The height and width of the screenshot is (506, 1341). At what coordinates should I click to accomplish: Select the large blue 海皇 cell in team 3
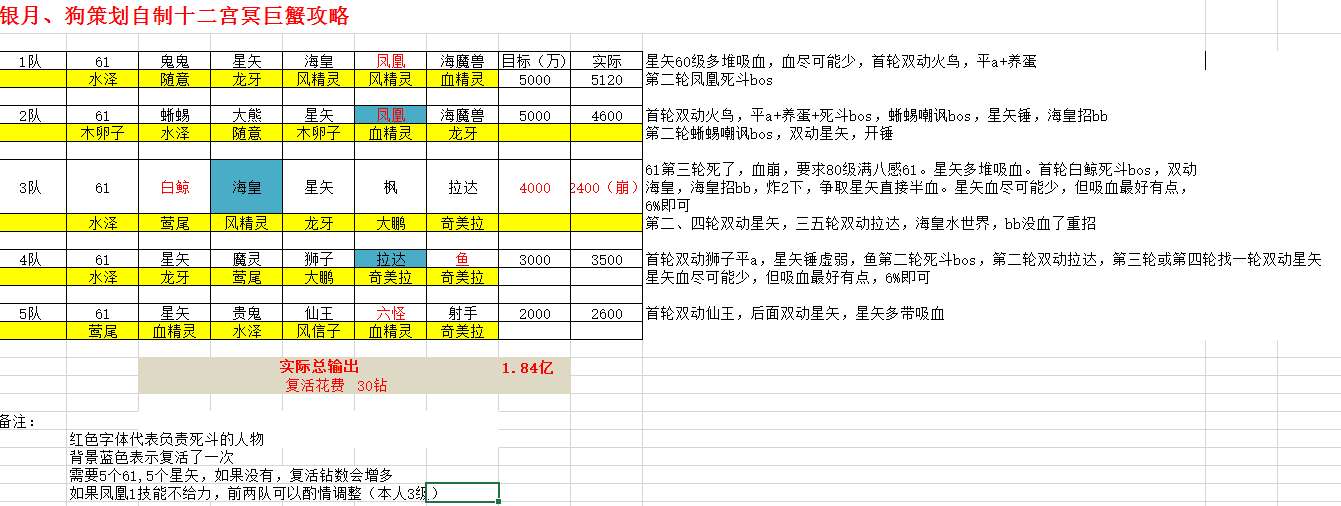246,187
